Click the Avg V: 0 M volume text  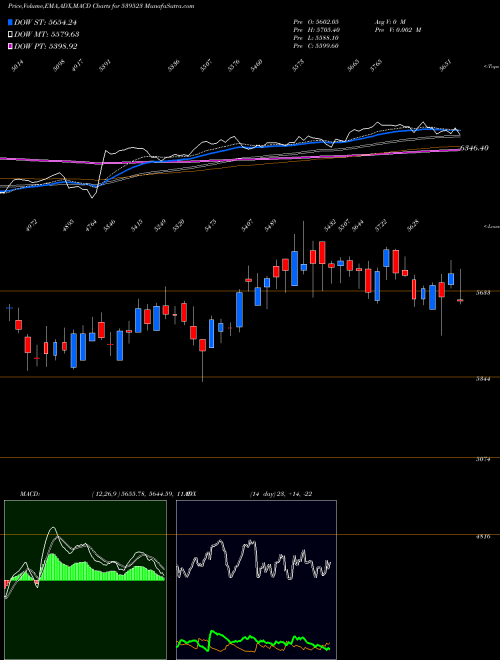389,21
